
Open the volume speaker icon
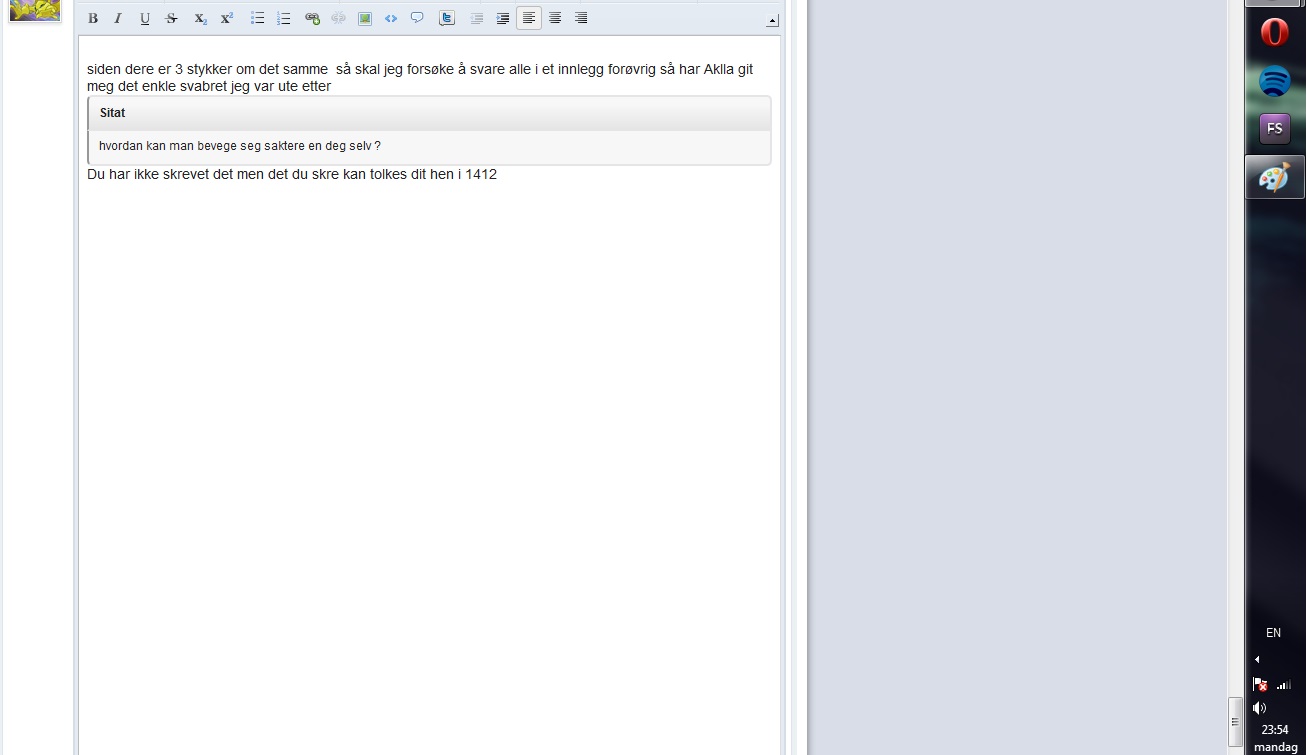click(x=1260, y=708)
